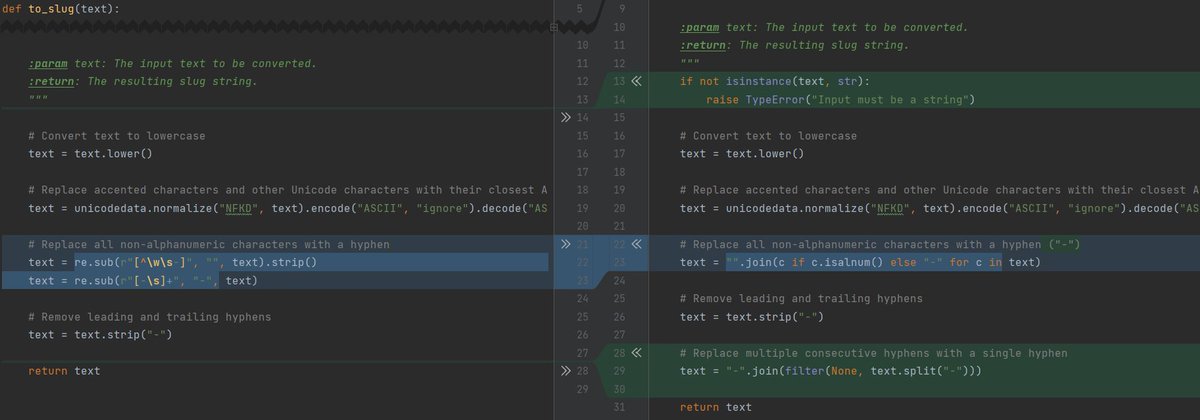This screenshot has height=420, width=1200.
Task: Apply right-side change at line 13 with left arrows
Action: 637,82
